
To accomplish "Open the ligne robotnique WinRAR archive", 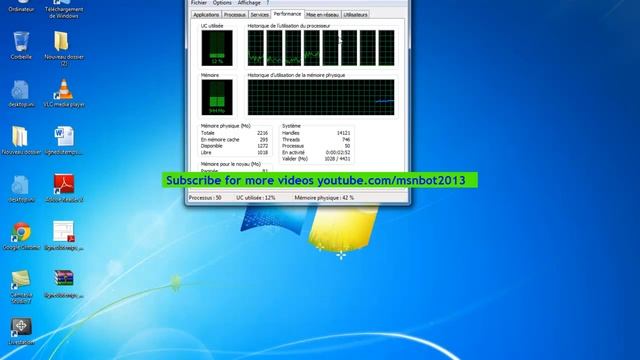I will (64, 284).
